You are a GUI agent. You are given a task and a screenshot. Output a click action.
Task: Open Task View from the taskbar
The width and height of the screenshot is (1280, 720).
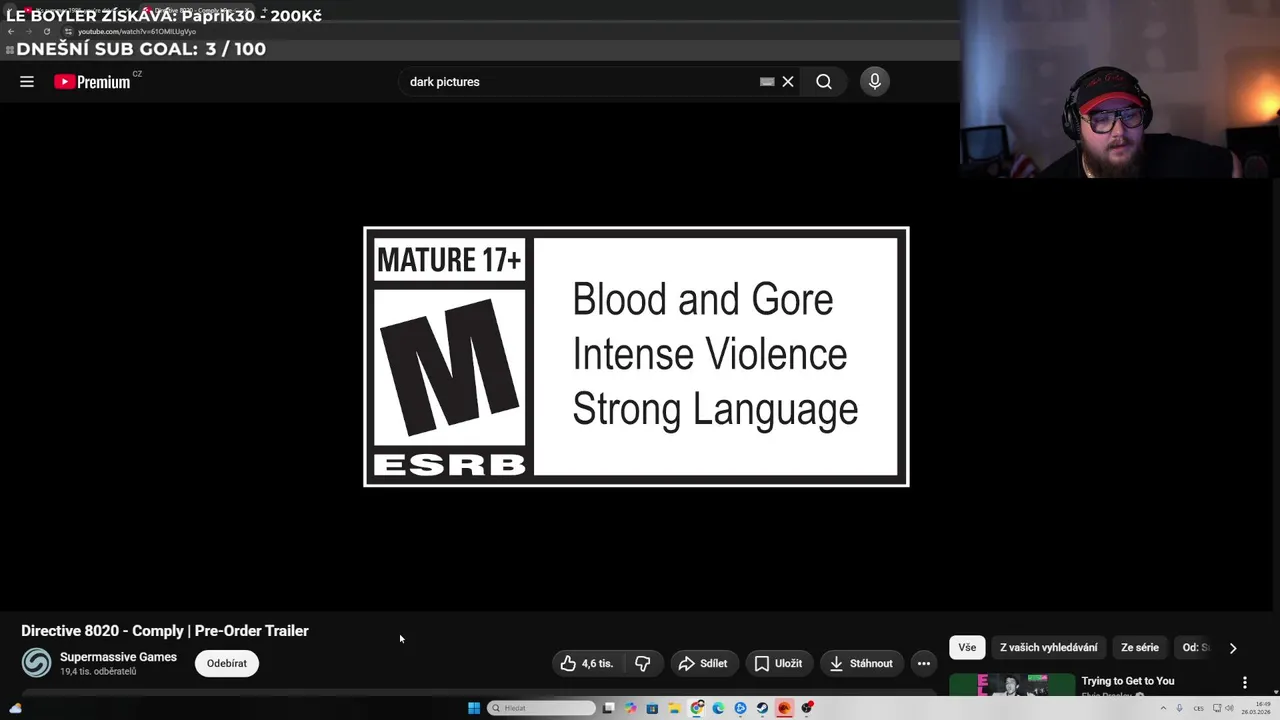pos(608,708)
